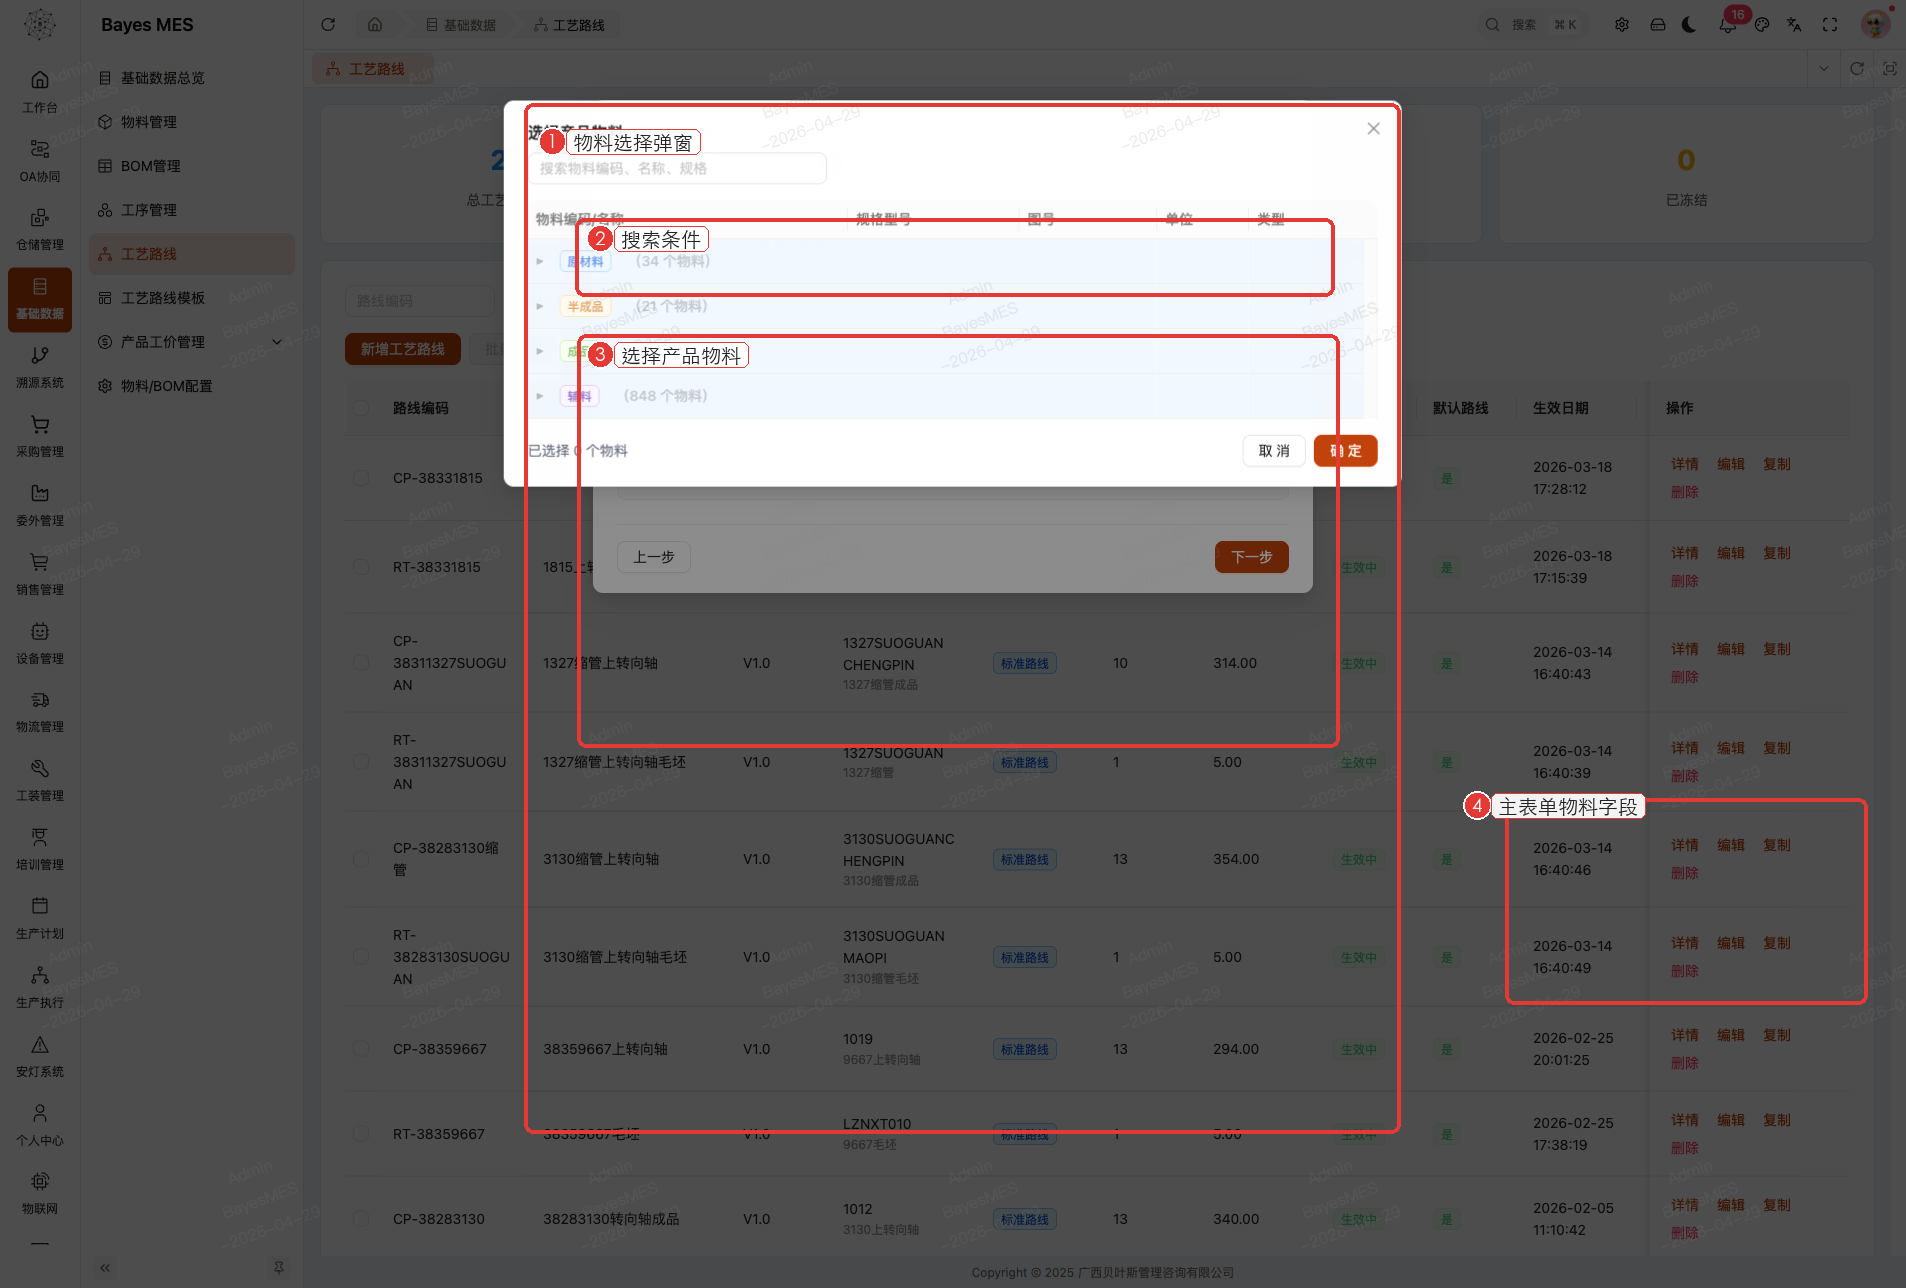Open the 个人中心 sidebar module
This screenshot has height=1288, width=1906.
coord(40,1125)
